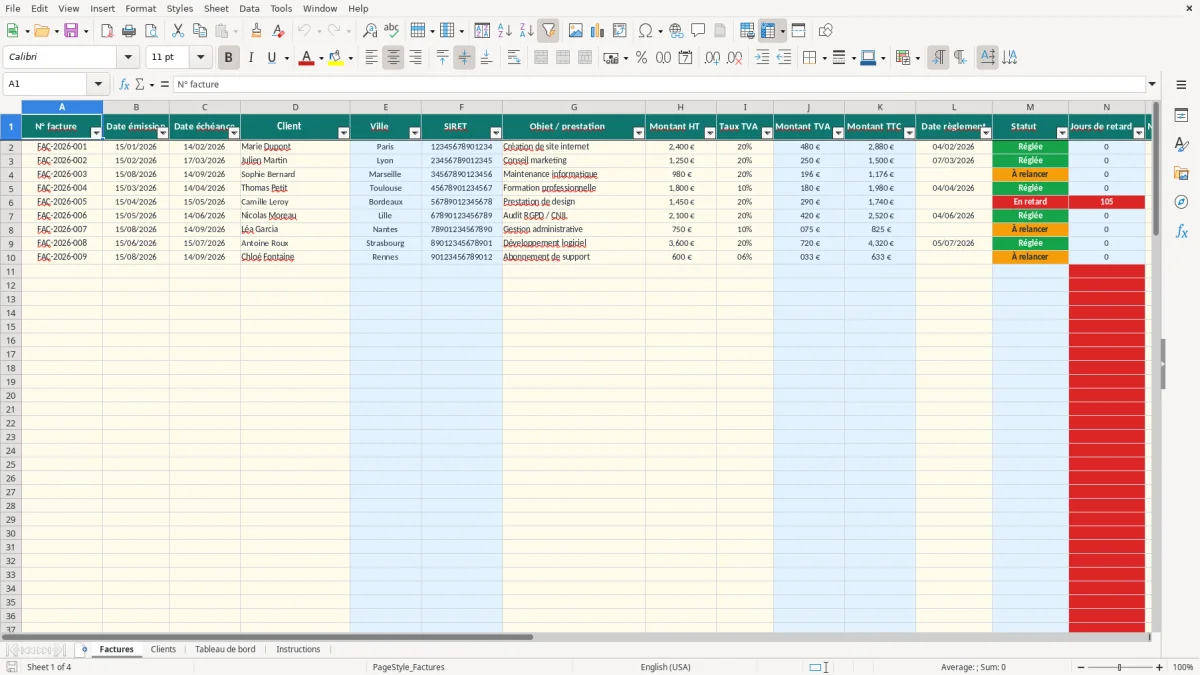
Task: Open the Montant HT filter dropdown
Action: tap(710, 133)
